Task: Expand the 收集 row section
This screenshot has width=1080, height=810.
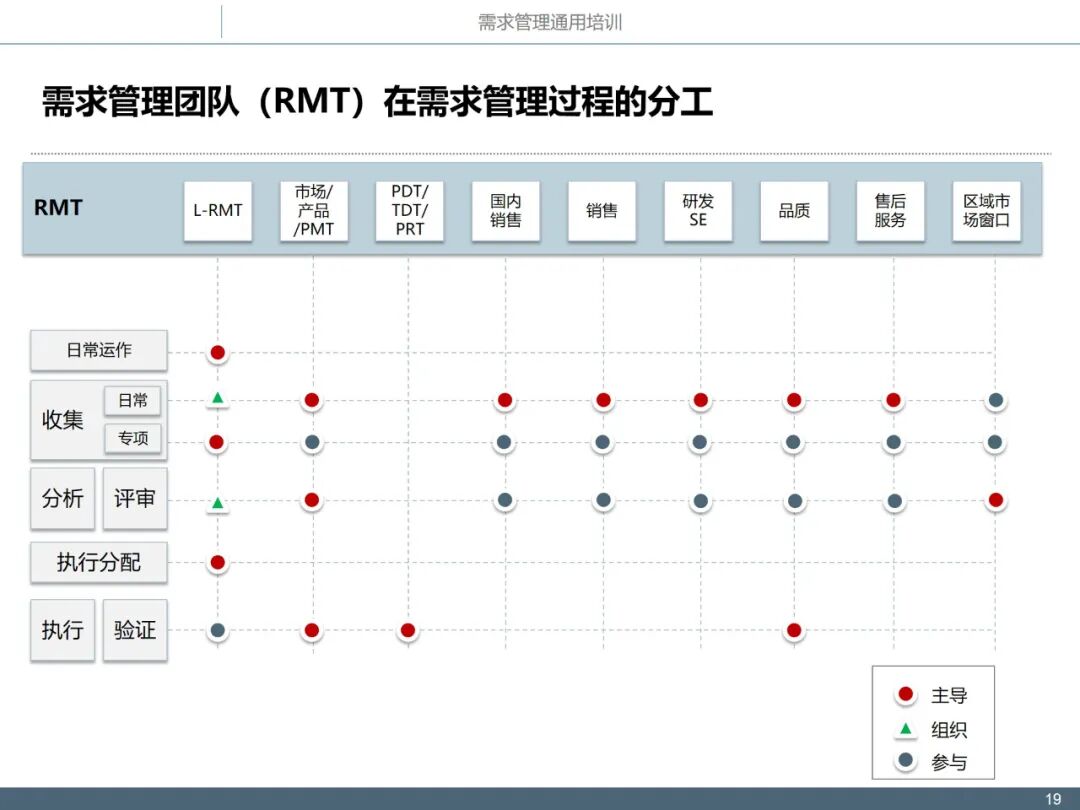Action: 63,420
